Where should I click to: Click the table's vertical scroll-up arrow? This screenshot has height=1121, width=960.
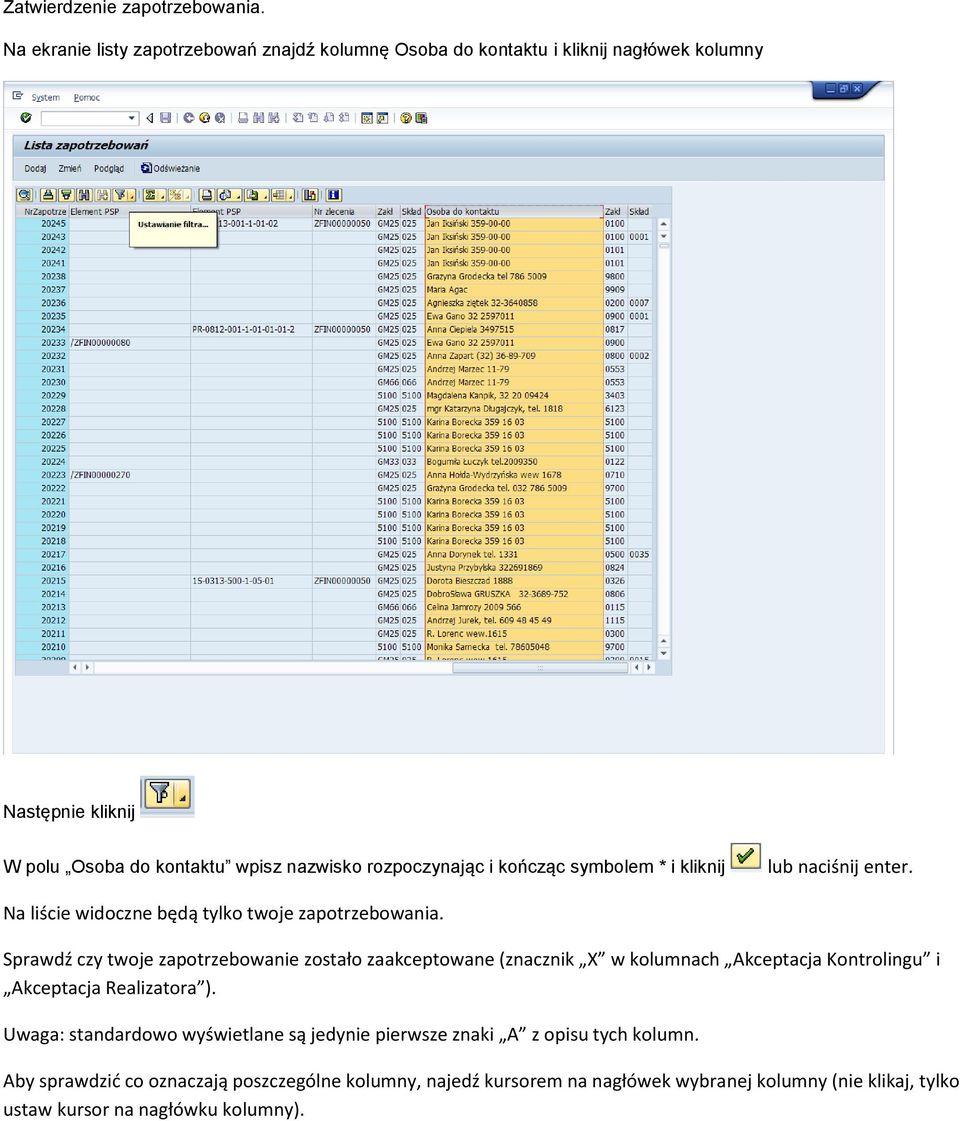pos(663,224)
